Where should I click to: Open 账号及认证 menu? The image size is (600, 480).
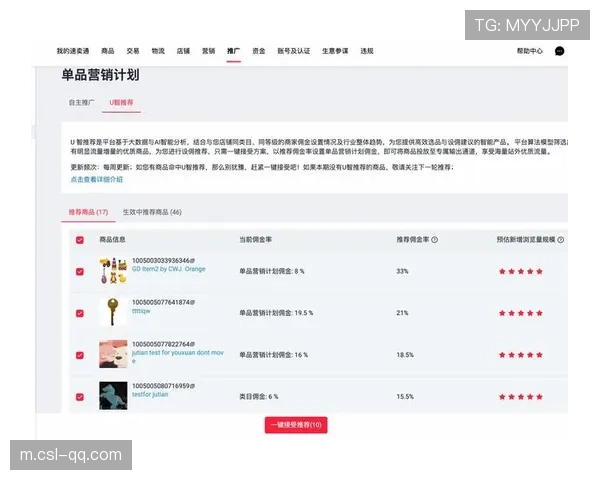tap(293, 51)
